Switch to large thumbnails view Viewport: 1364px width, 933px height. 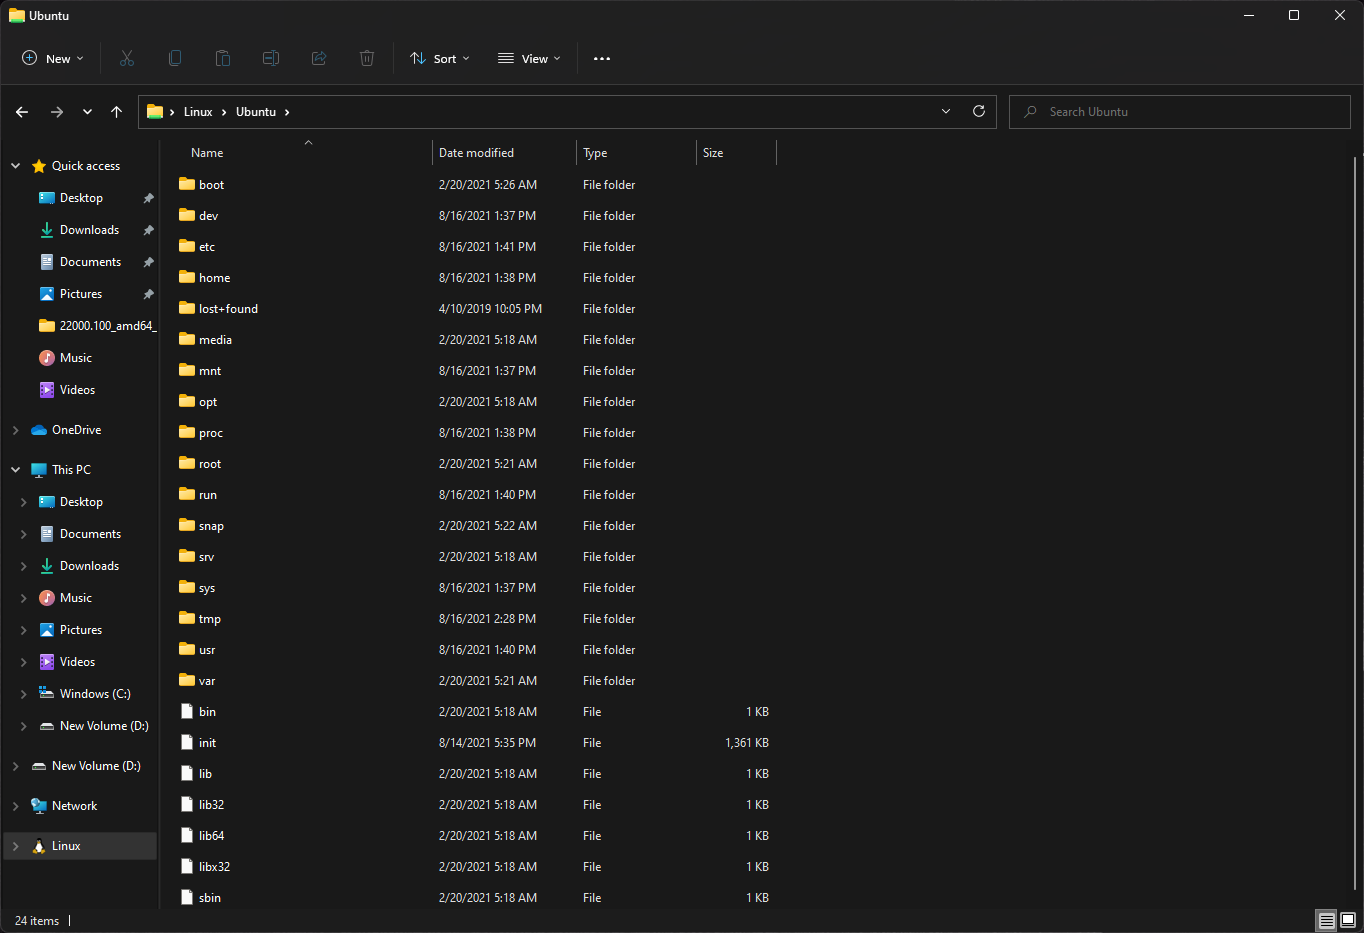pos(1347,919)
